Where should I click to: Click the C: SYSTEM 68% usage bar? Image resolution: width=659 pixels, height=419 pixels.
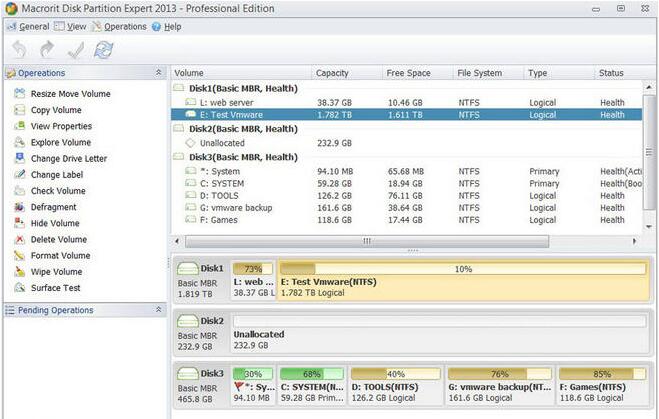(x=311, y=374)
